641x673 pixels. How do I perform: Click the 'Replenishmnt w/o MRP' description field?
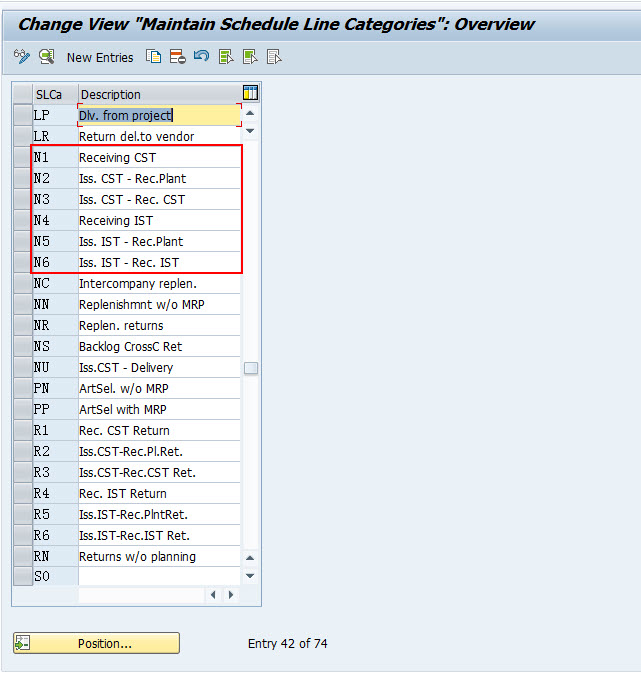point(159,304)
